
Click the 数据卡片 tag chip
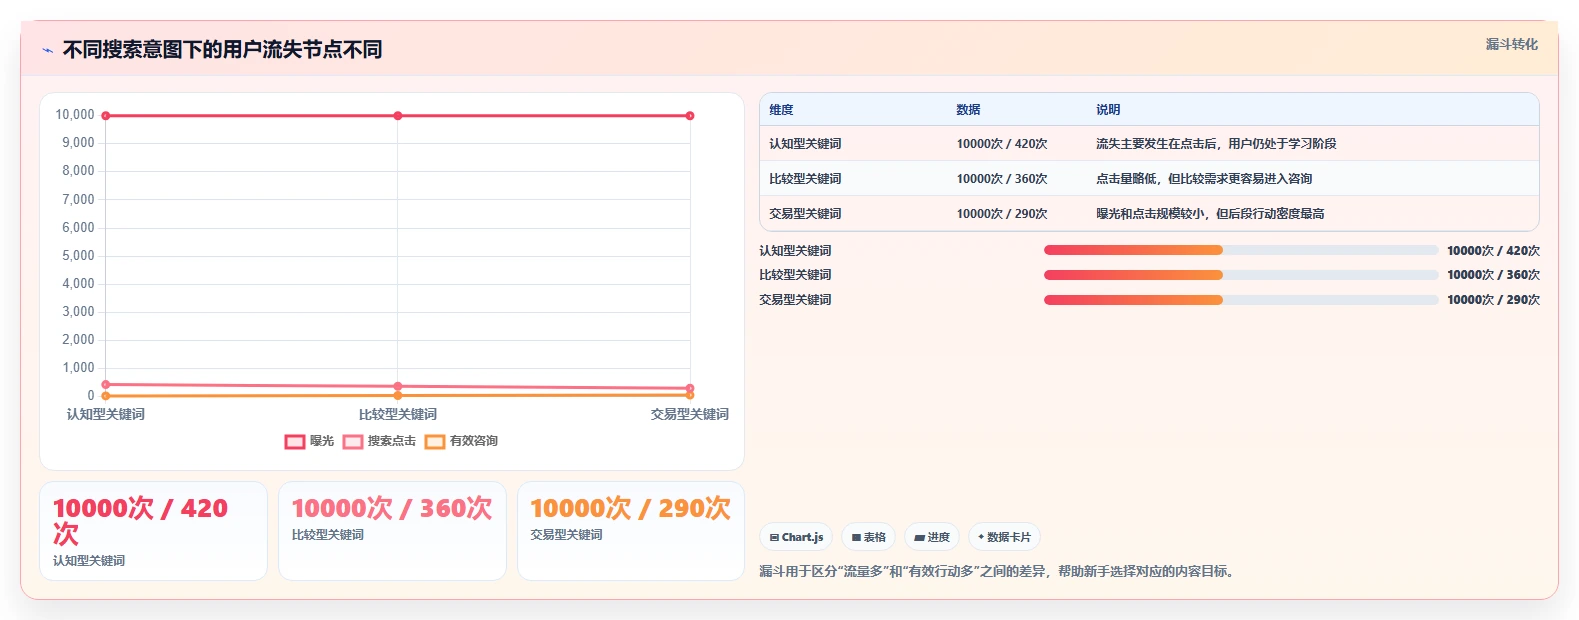[x=1004, y=537]
